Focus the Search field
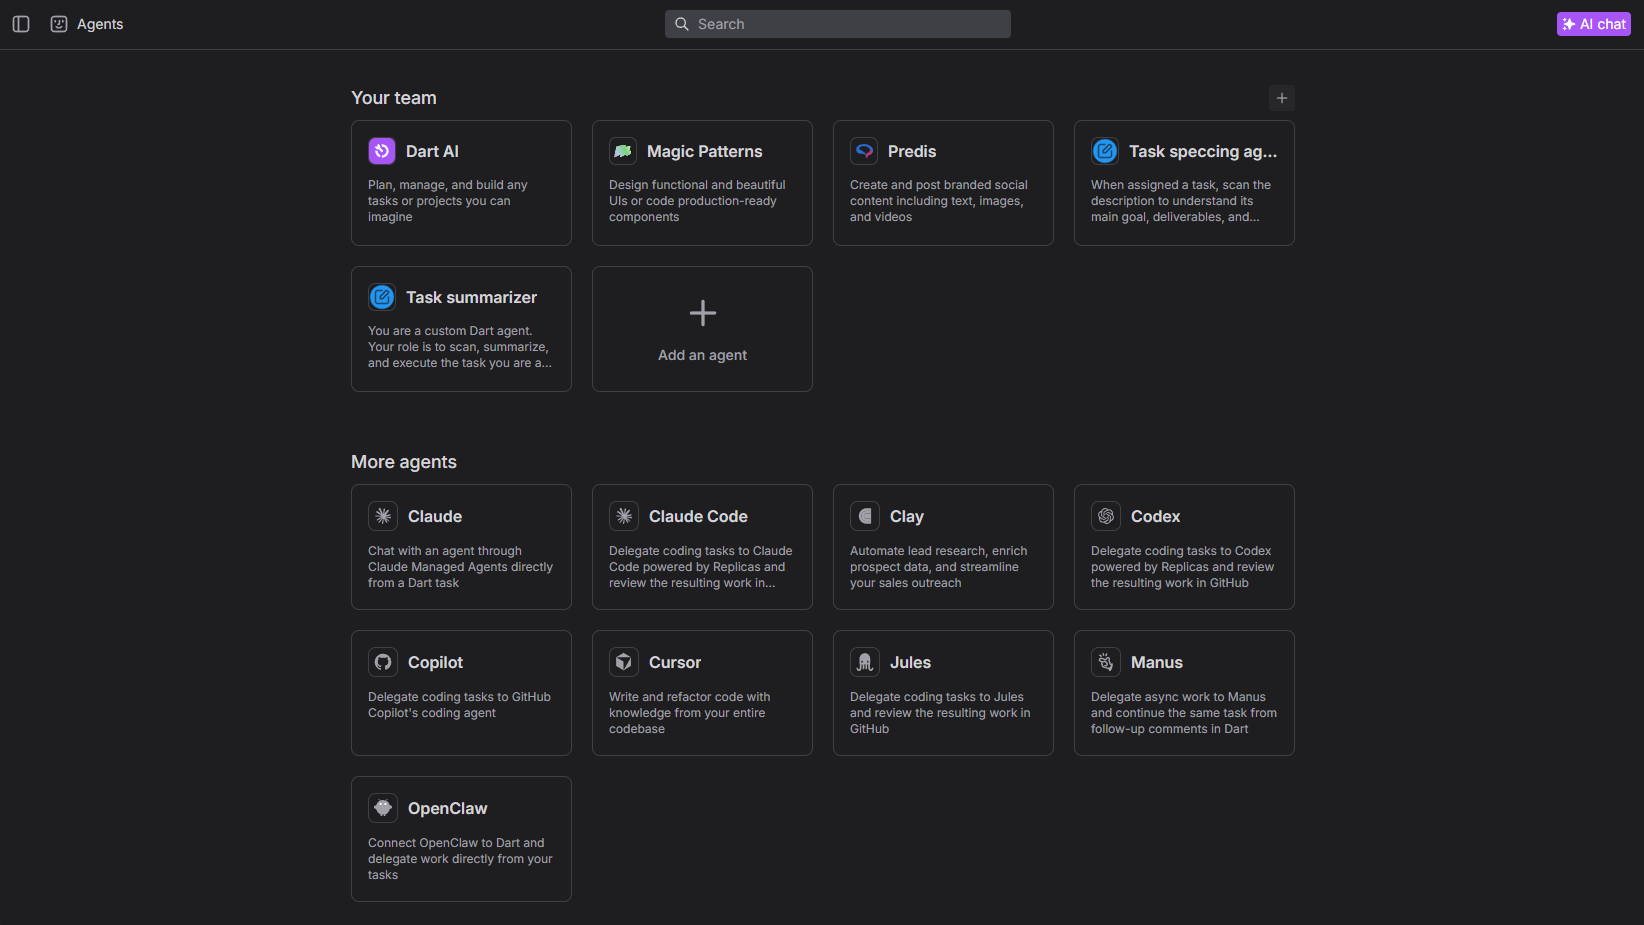Image resolution: width=1644 pixels, height=925 pixels. pos(838,24)
